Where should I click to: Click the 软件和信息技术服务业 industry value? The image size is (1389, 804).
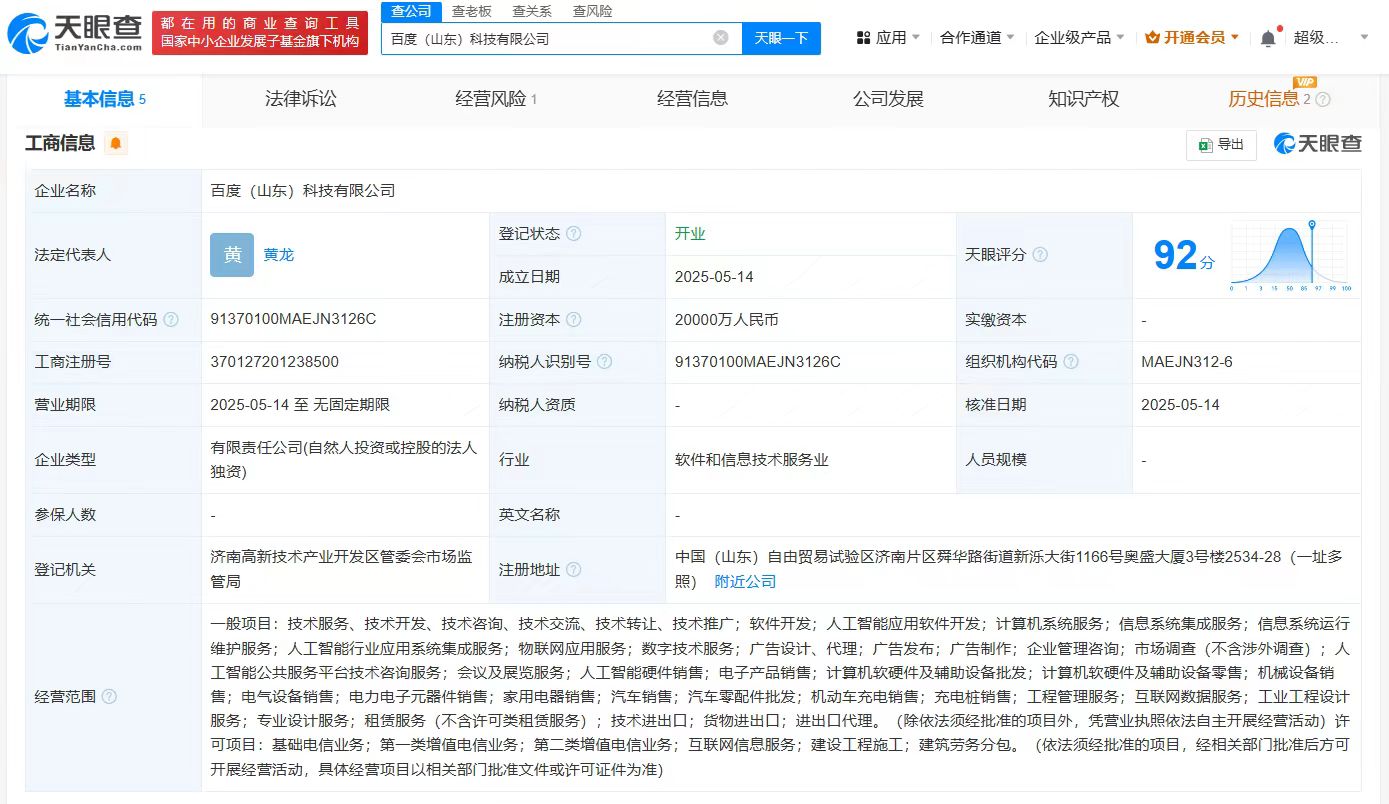pyautogui.click(x=752, y=460)
